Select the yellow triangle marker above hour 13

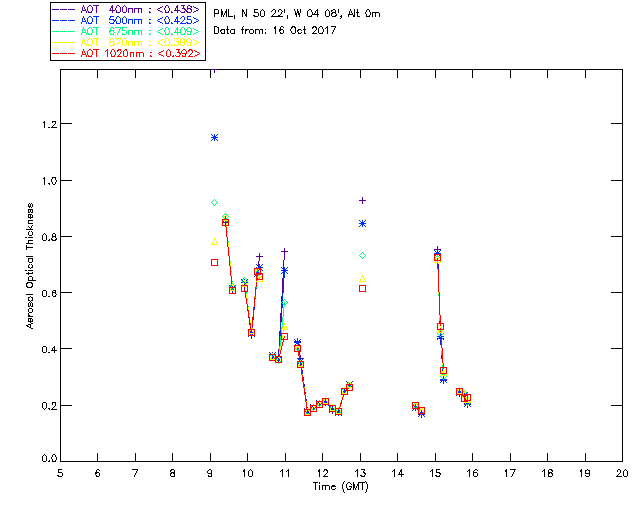pos(362,278)
